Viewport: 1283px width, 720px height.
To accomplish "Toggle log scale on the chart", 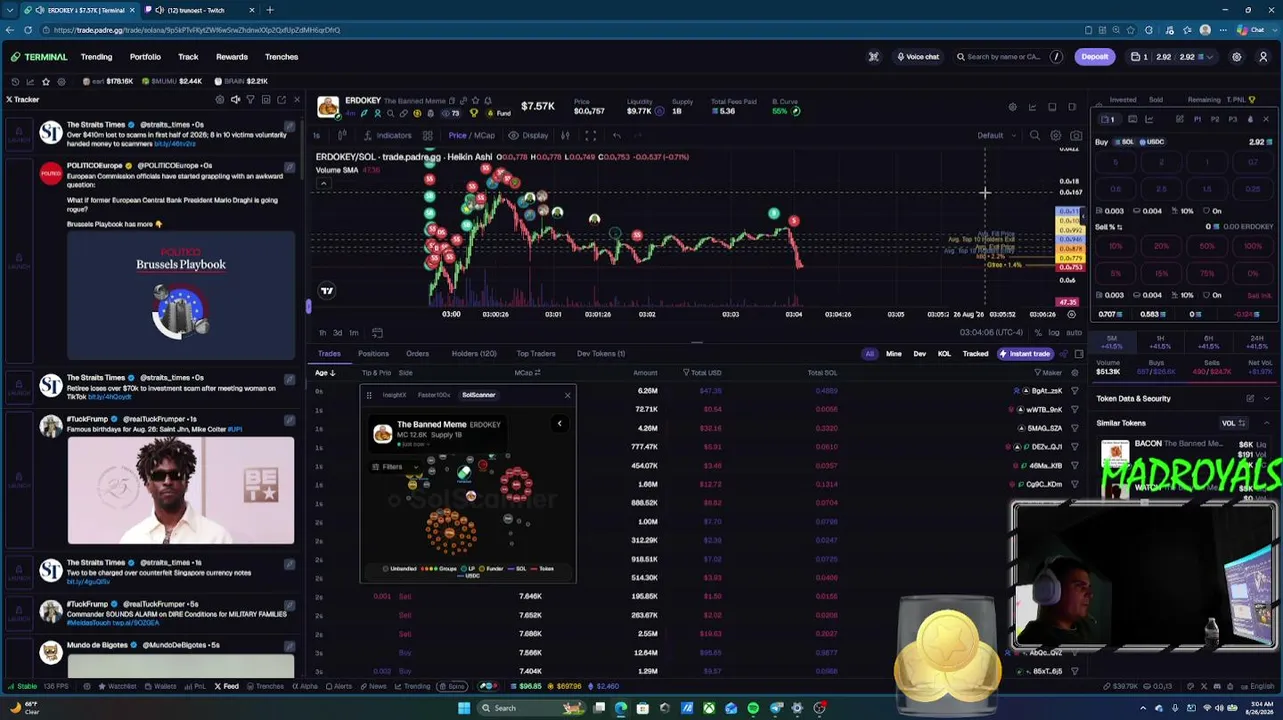I will point(1054,333).
